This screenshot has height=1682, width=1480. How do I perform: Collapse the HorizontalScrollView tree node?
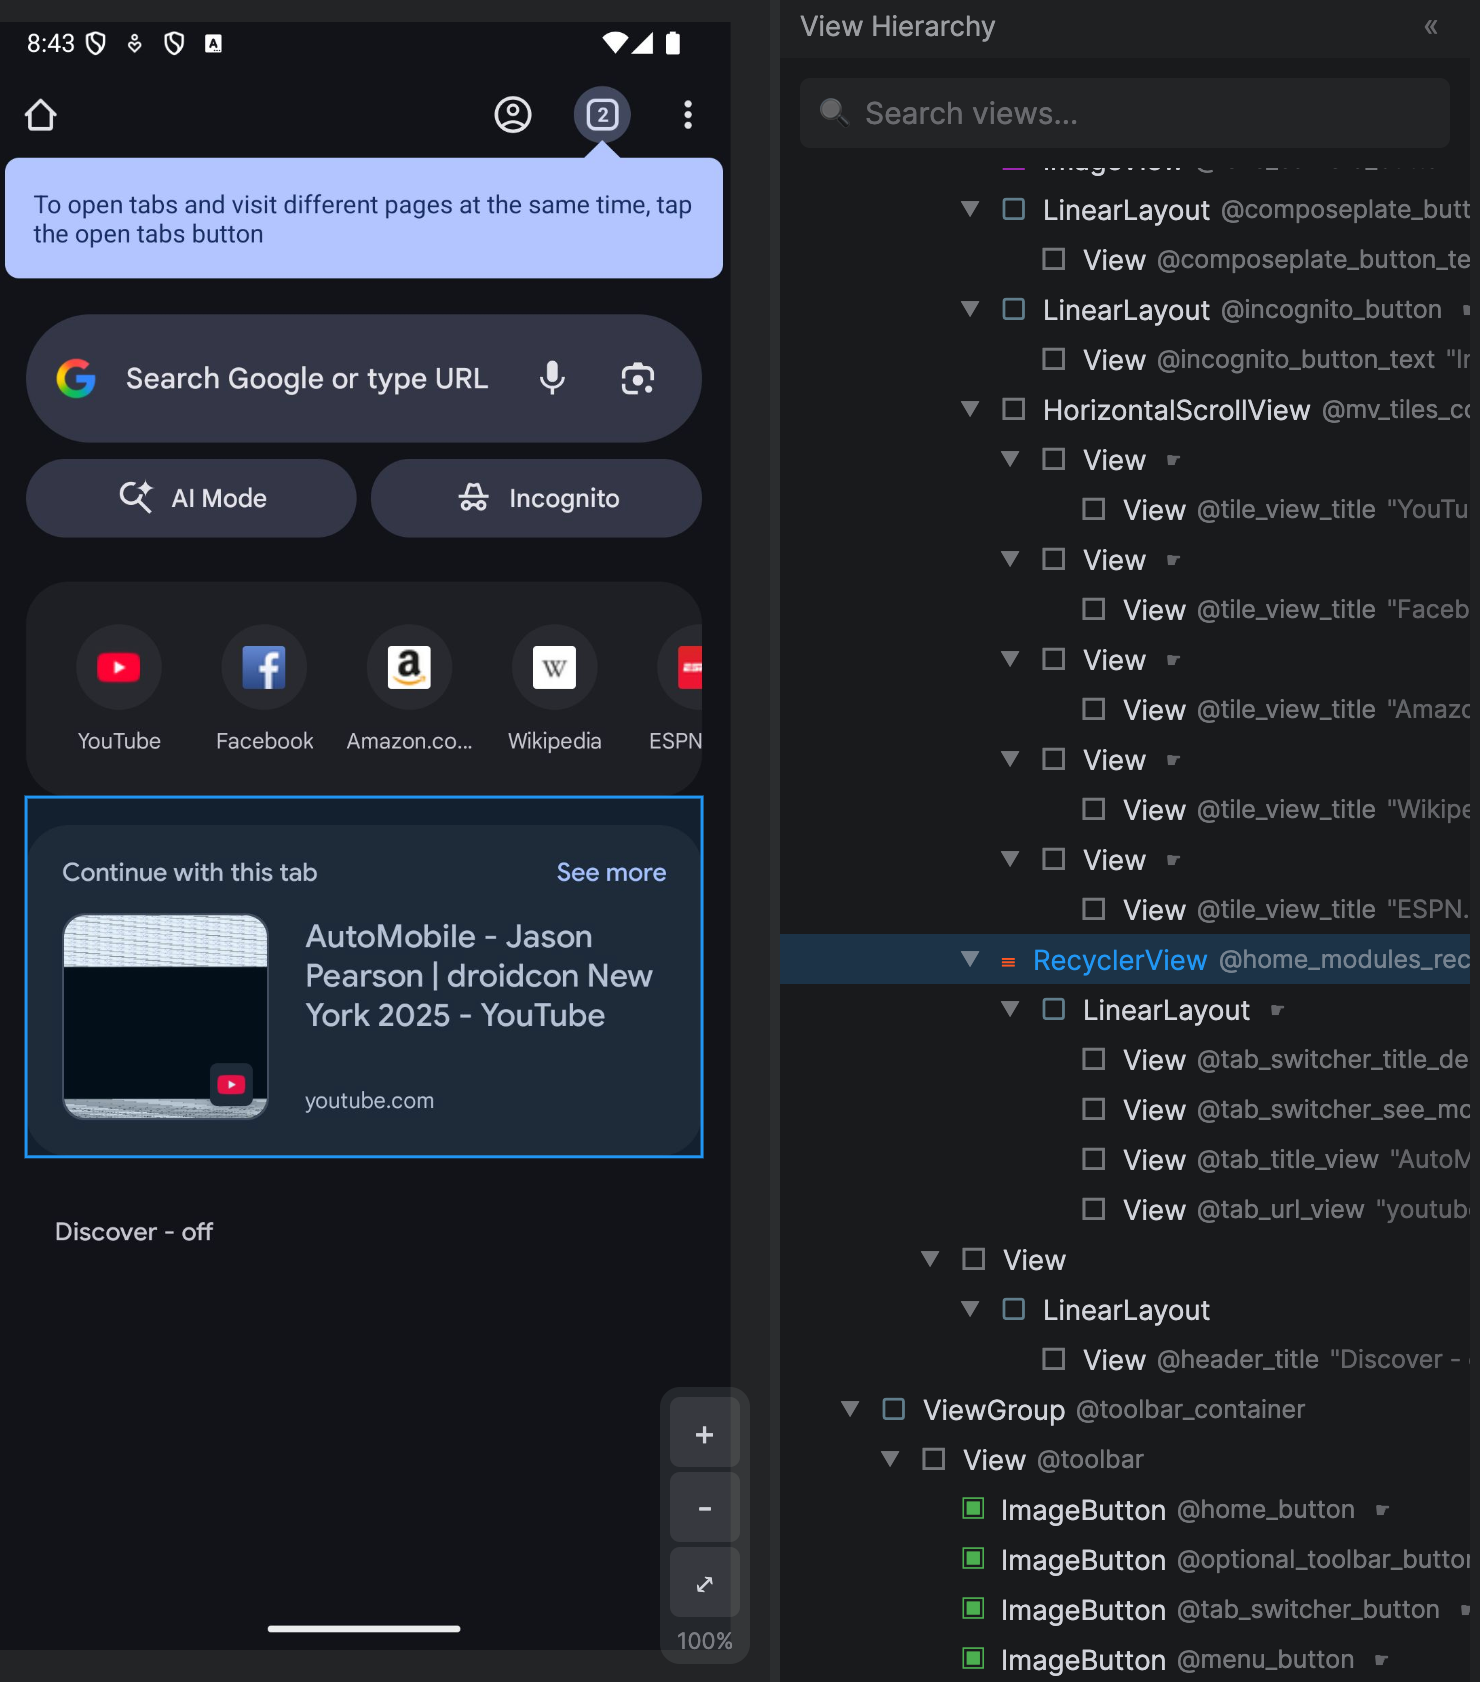970,409
